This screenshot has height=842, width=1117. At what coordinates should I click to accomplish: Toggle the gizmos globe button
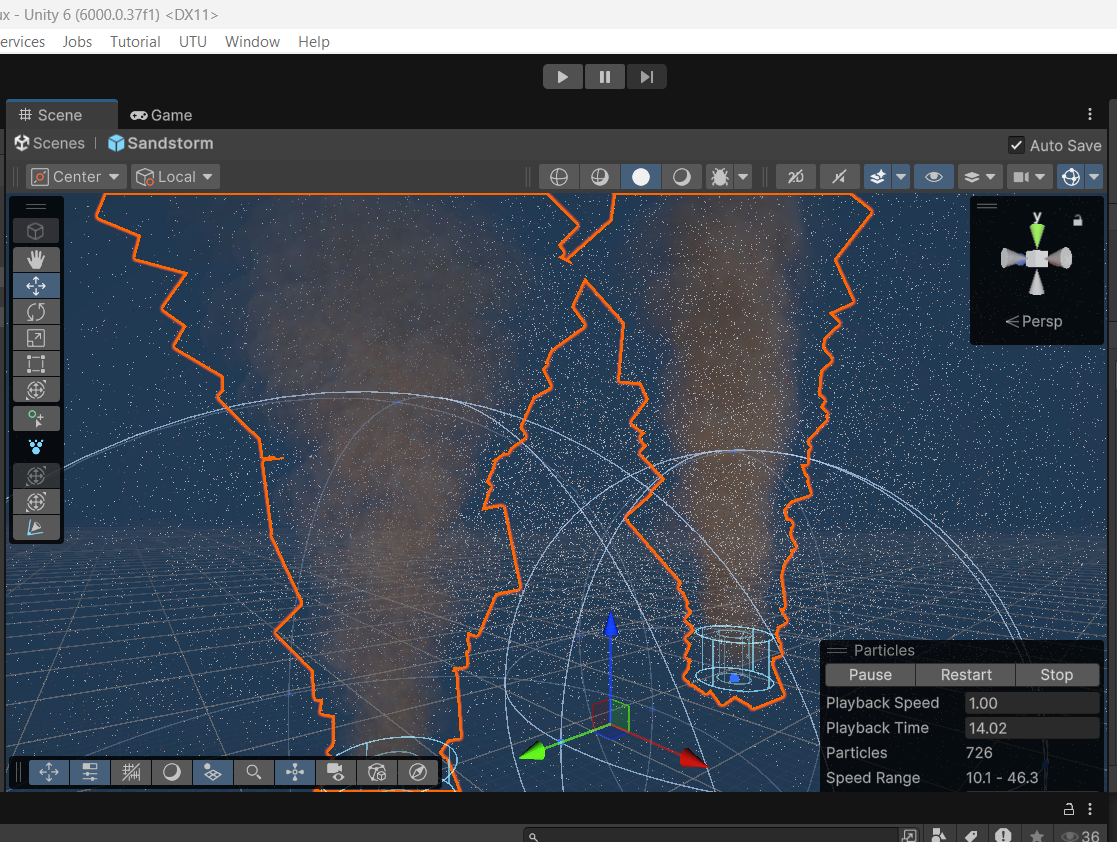pos(1071,177)
